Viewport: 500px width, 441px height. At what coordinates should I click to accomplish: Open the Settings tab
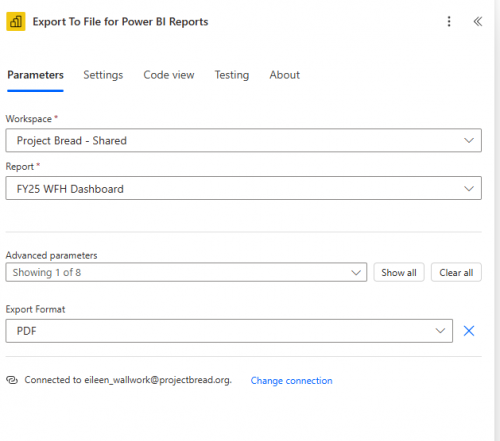point(103,75)
